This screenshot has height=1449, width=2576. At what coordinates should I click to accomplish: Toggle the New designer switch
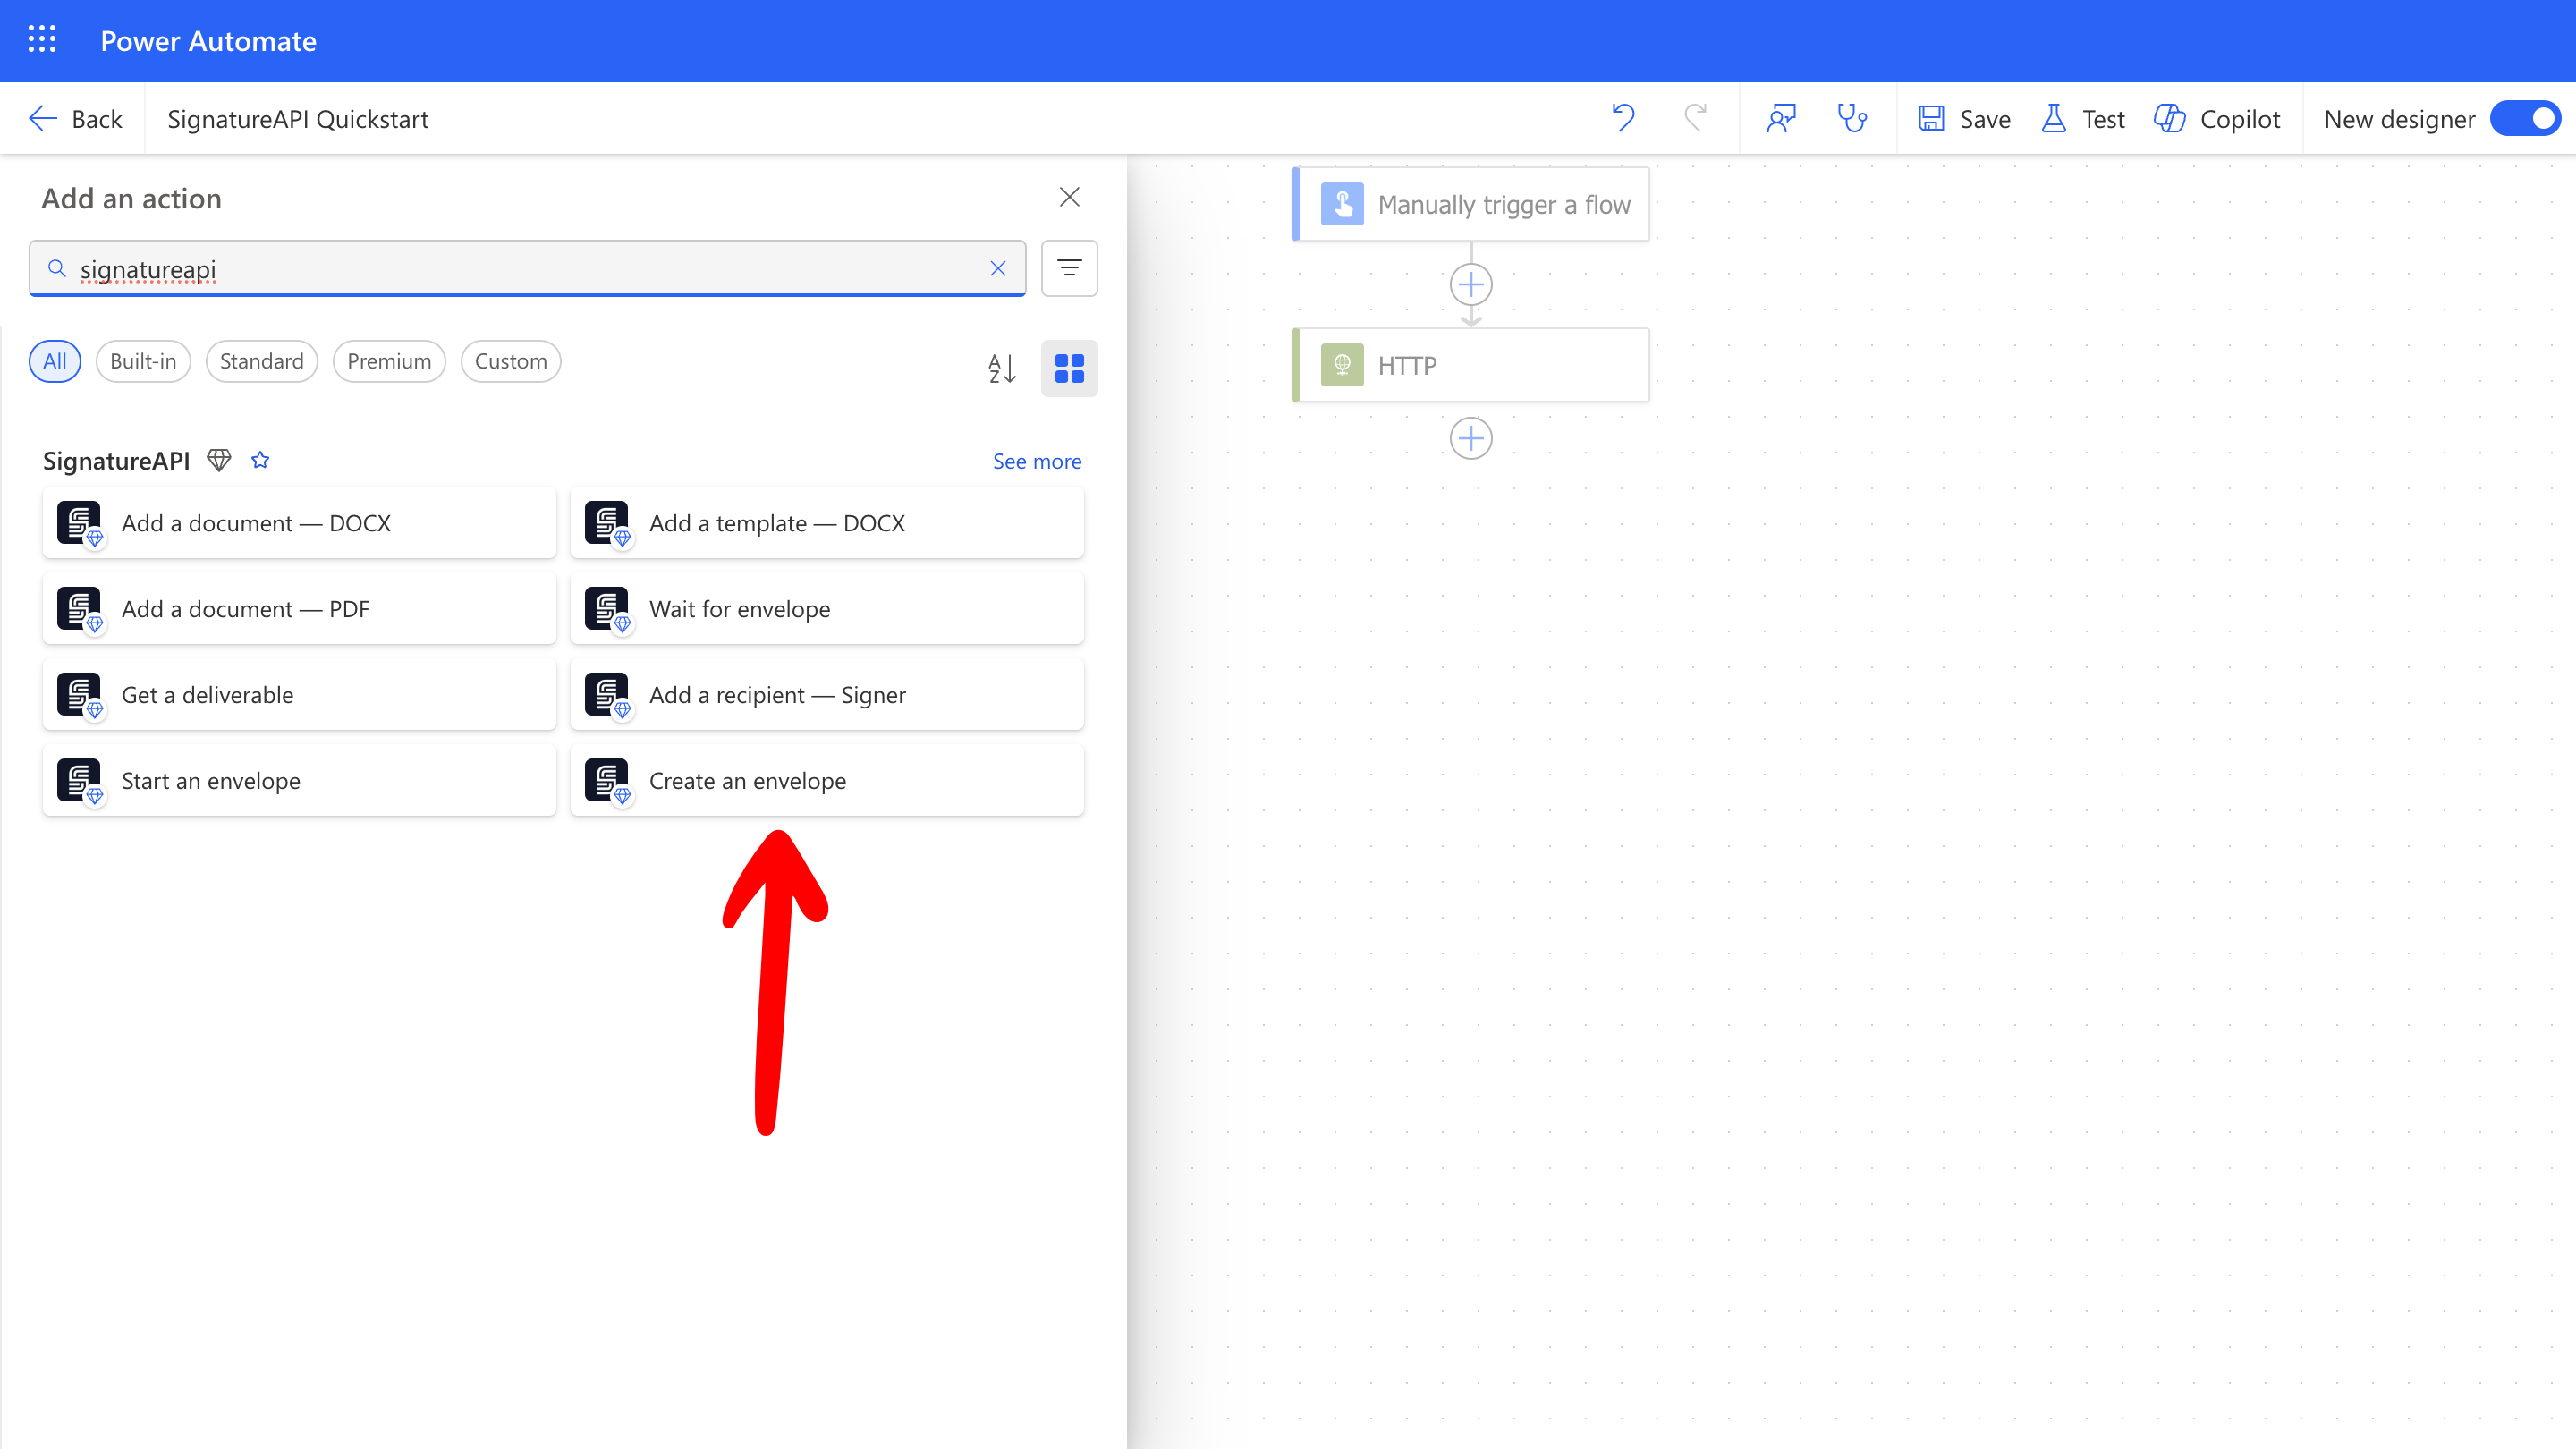click(x=2524, y=119)
